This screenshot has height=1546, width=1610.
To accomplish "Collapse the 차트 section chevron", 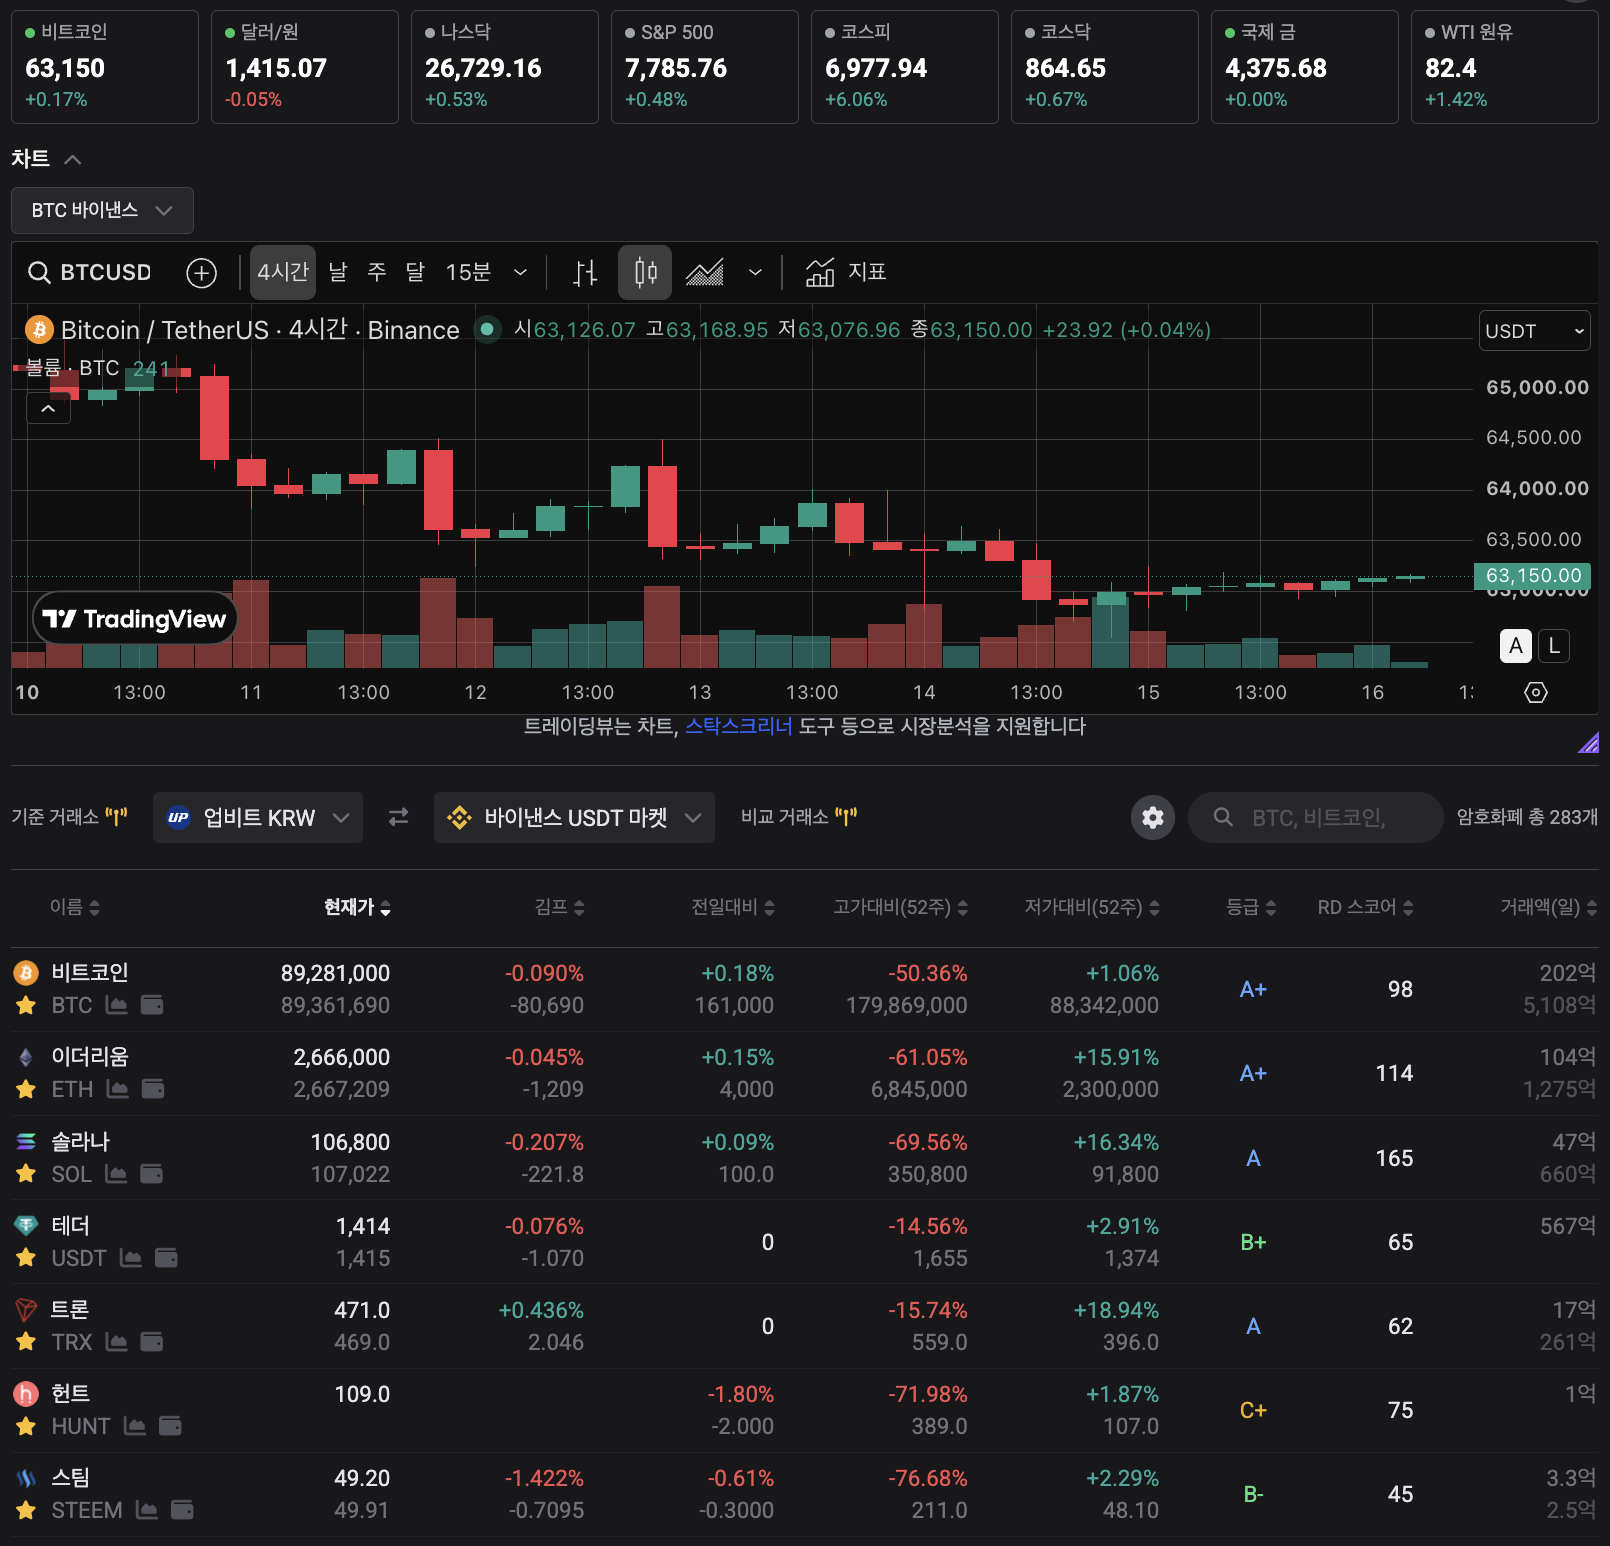I will point(72,159).
